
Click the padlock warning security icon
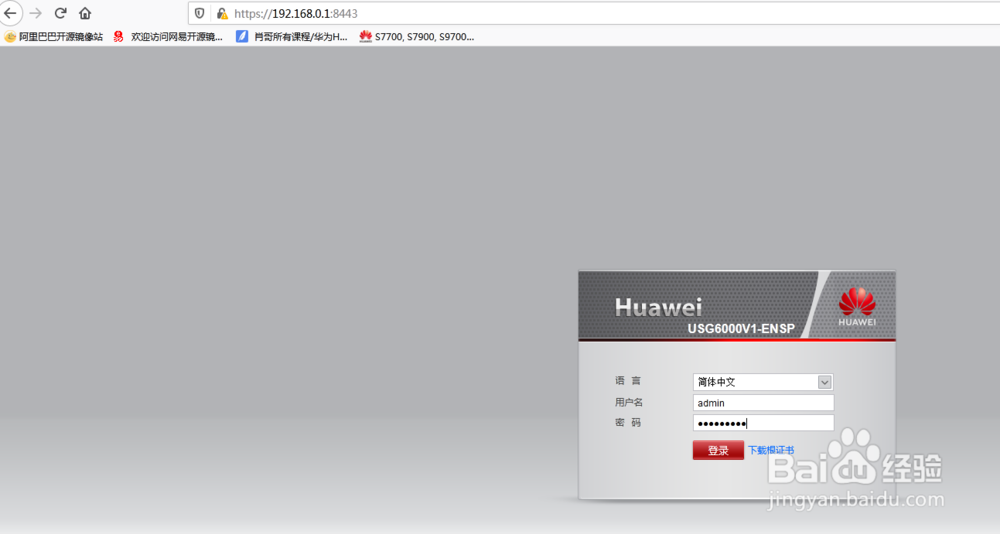click(222, 13)
